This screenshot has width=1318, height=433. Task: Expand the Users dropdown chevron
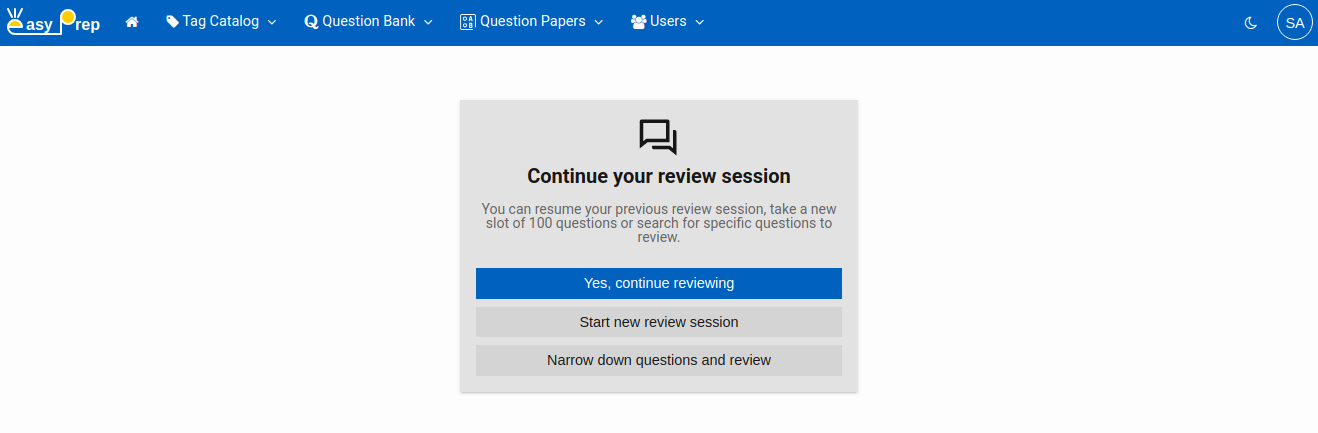[699, 22]
